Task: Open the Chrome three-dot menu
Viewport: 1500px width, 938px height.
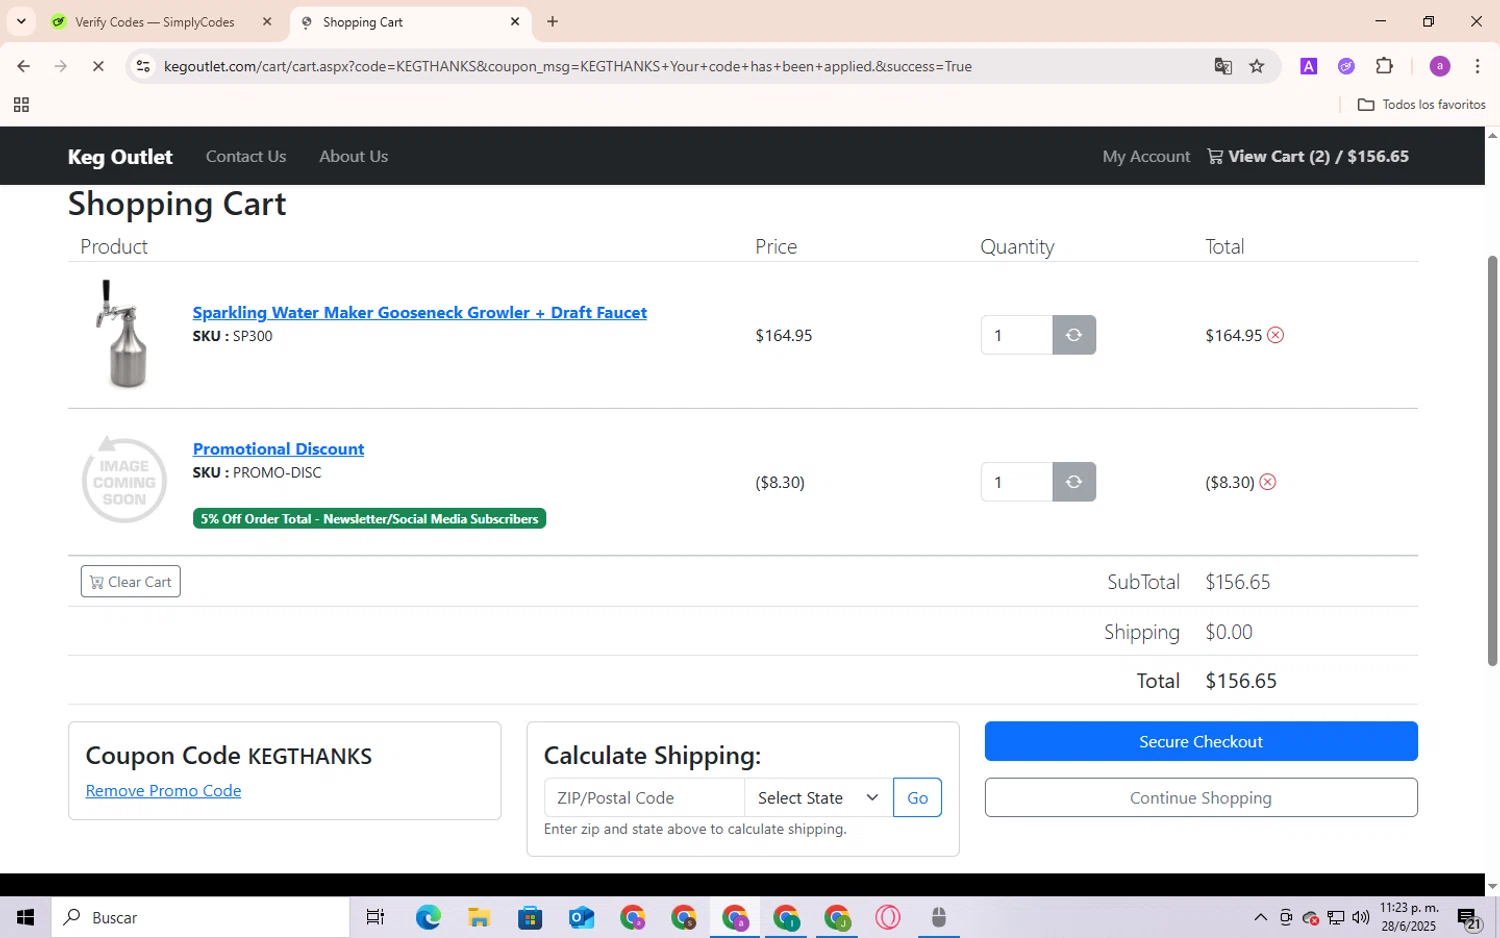Action: pos(1477,66)
